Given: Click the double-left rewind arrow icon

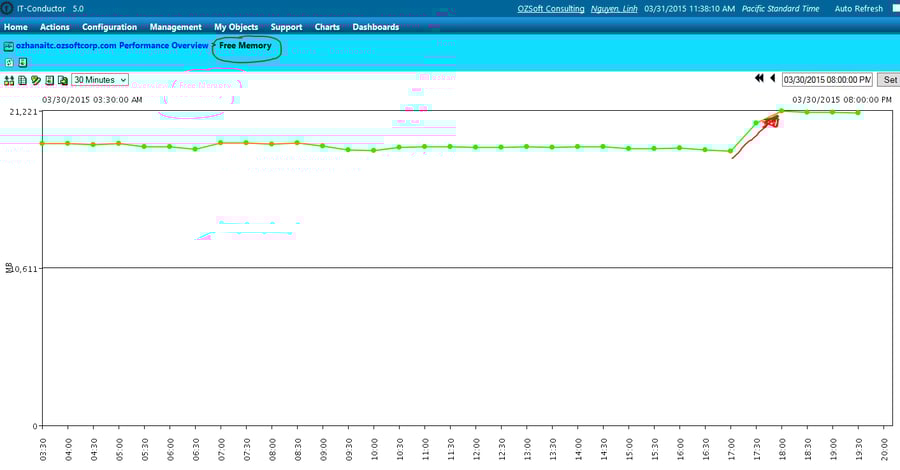Looking at the screenshot, I should 759,78.
